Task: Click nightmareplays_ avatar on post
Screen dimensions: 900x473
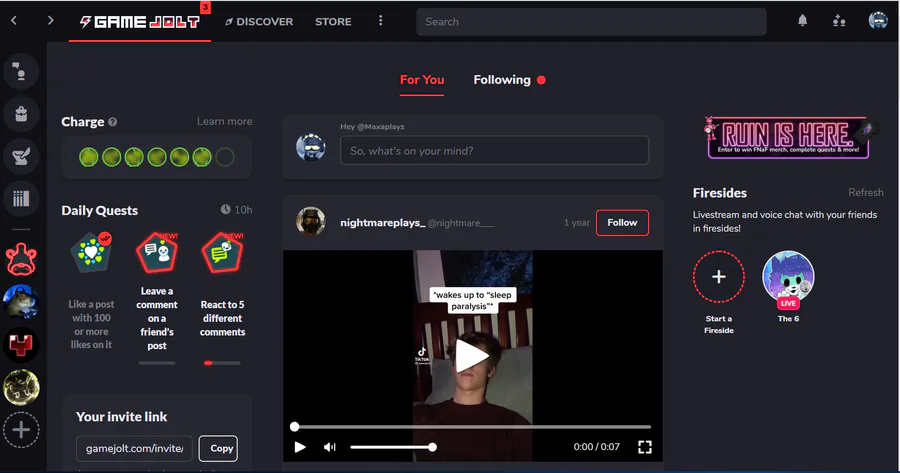Action: coord(311,222)
